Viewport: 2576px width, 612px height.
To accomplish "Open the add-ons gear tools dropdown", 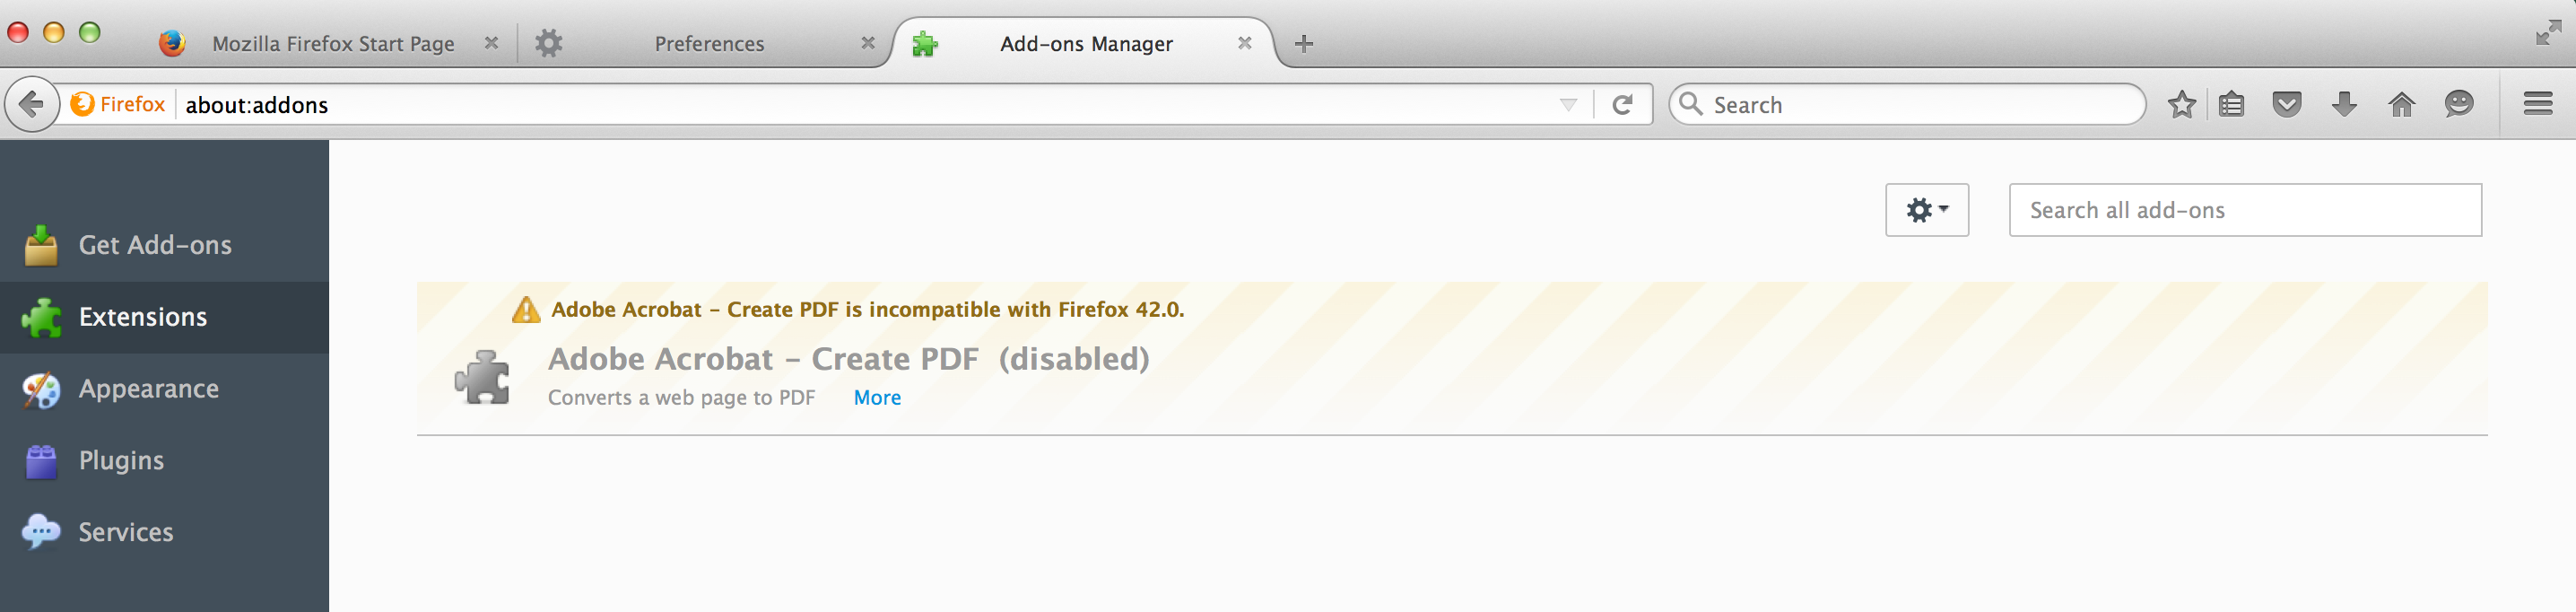I will pos(1926,210).
